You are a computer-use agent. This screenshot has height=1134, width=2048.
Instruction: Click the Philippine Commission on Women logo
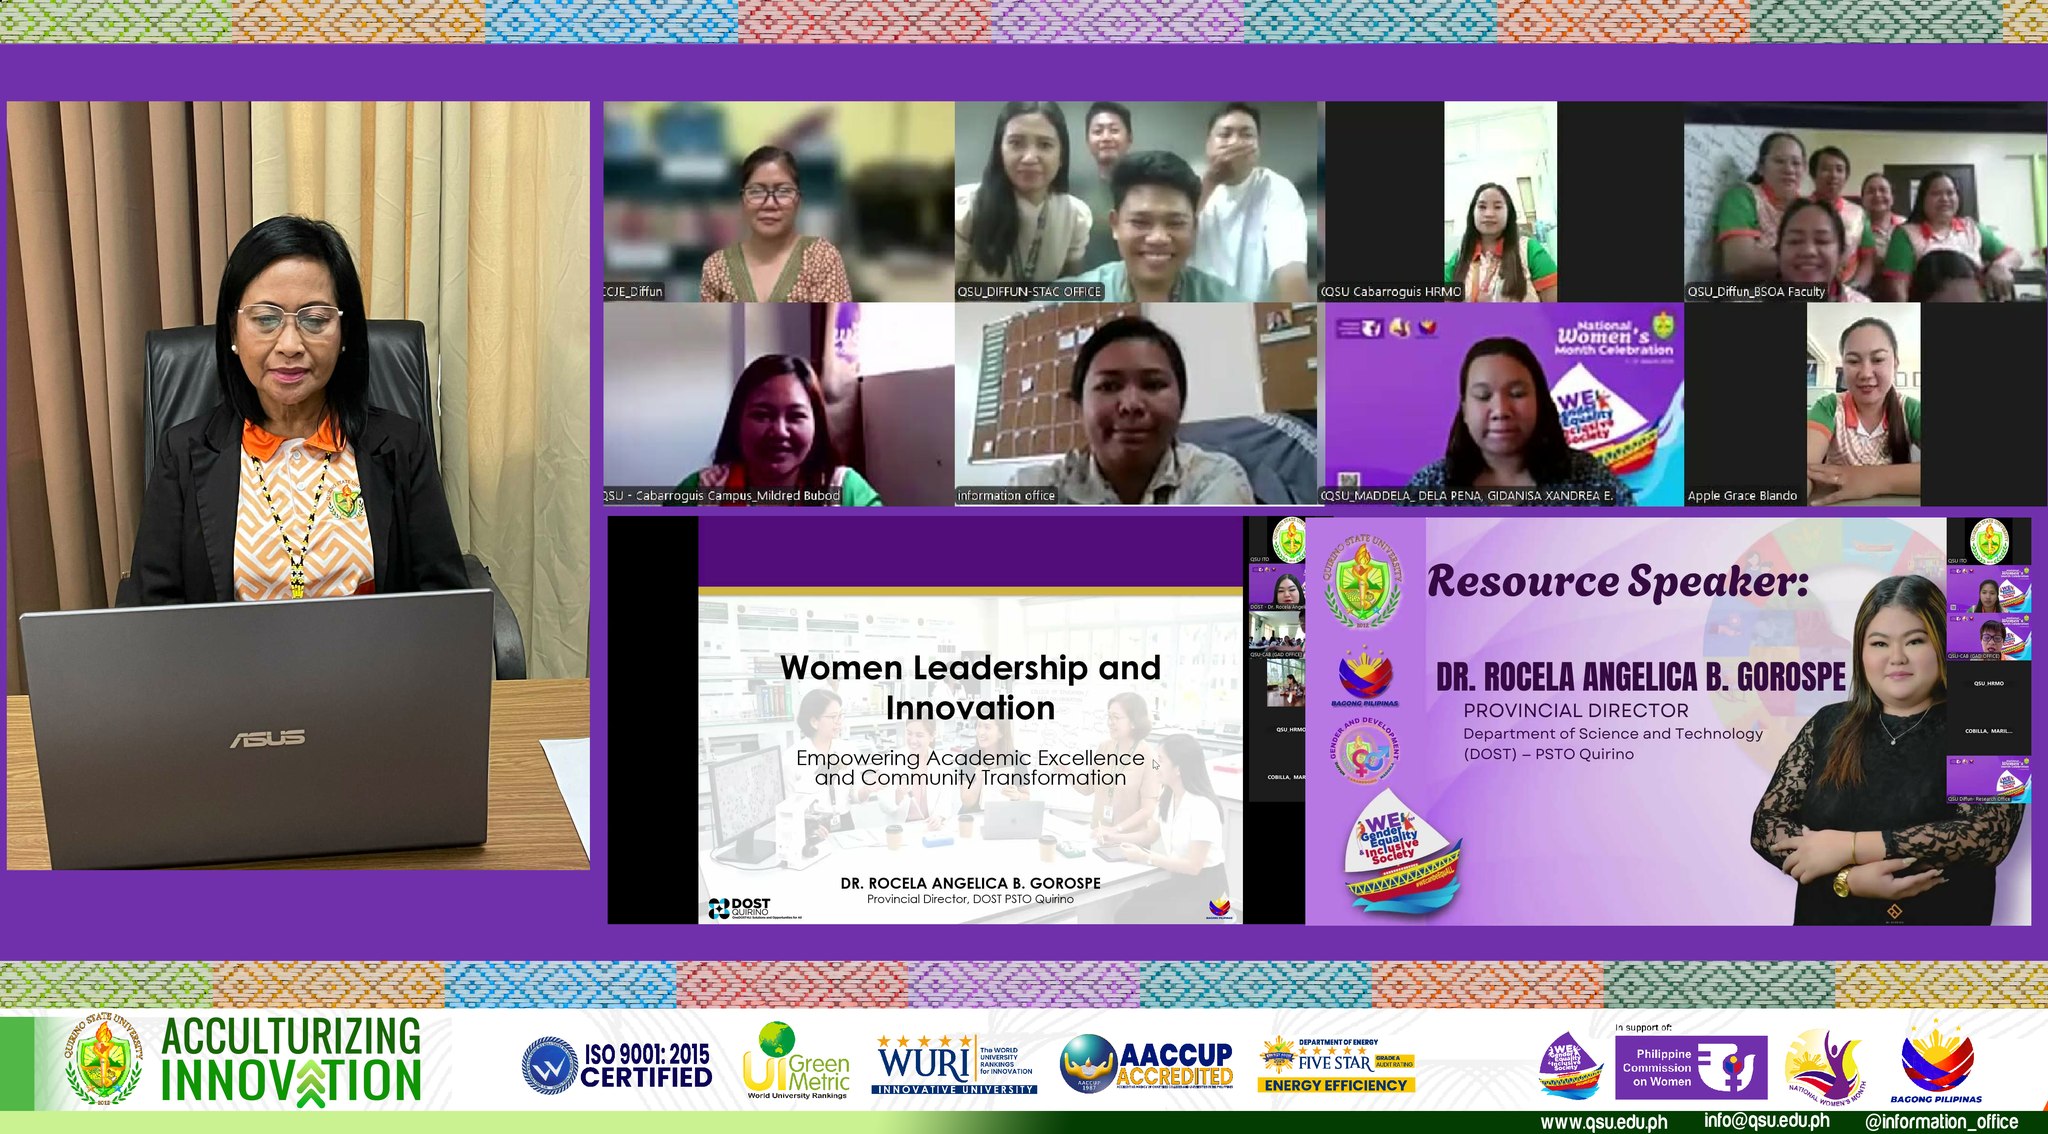point(1690,1067)
